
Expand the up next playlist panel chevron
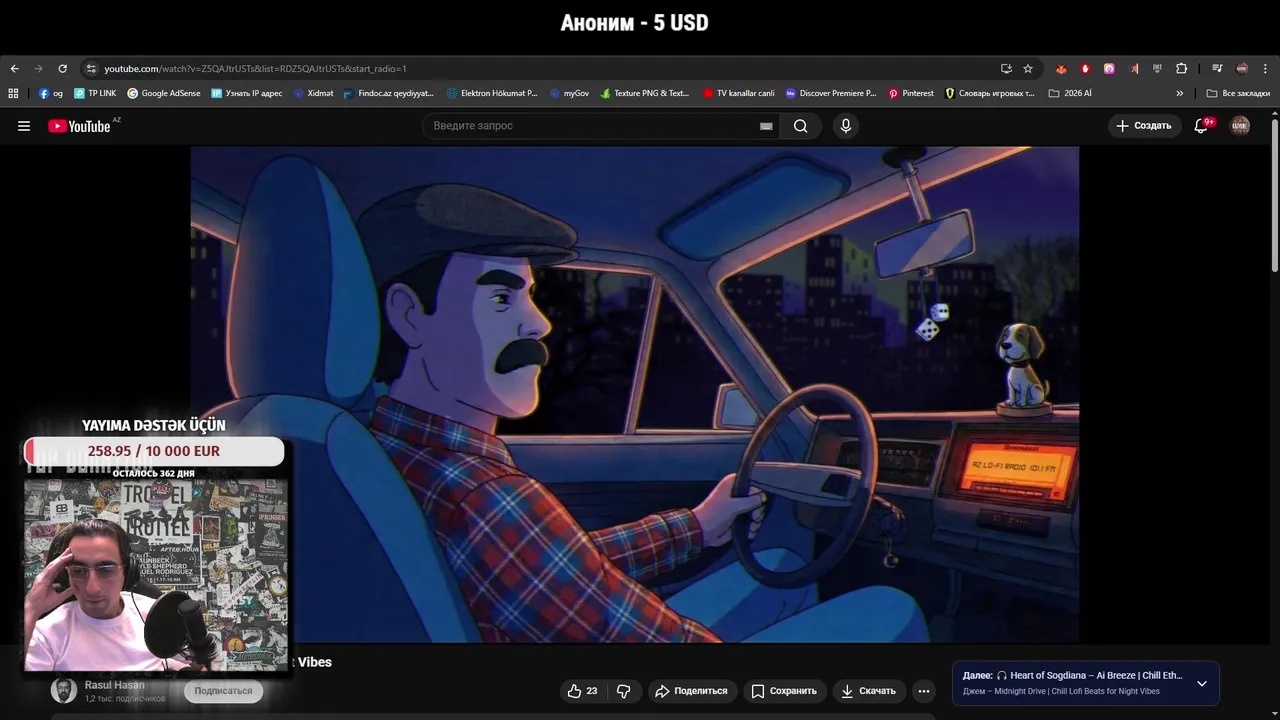click(1202, 684)
